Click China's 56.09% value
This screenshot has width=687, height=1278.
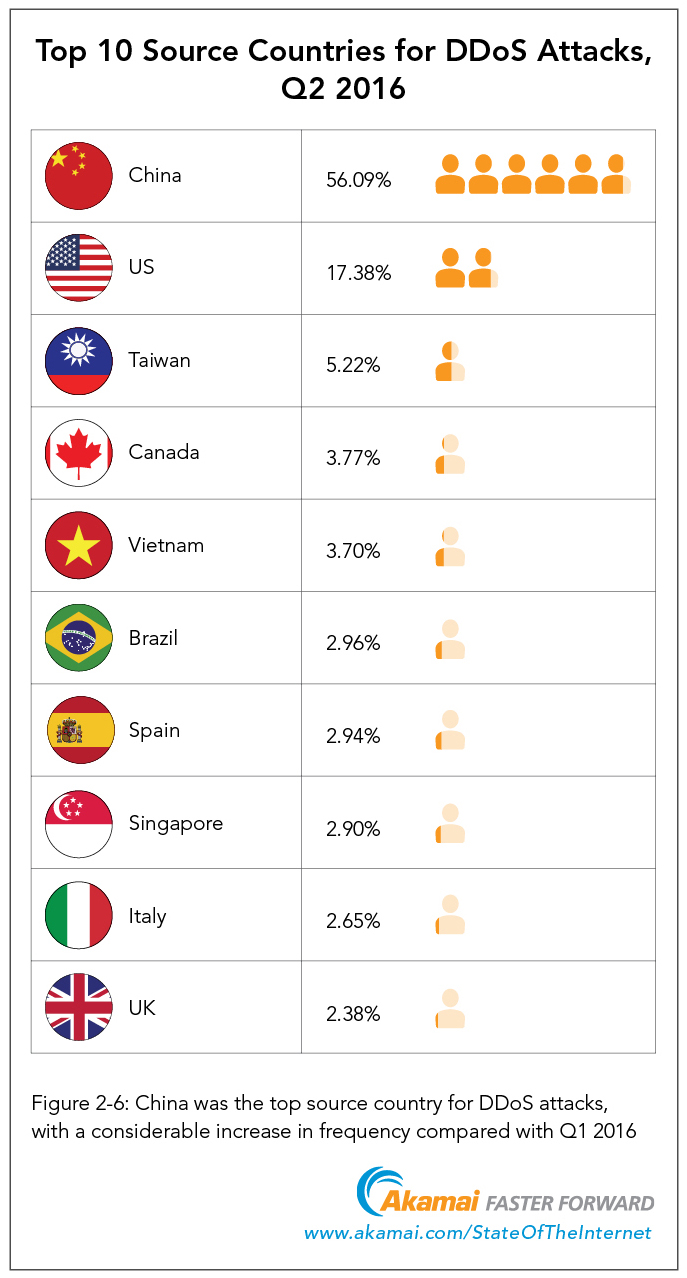tap(358, 180)
